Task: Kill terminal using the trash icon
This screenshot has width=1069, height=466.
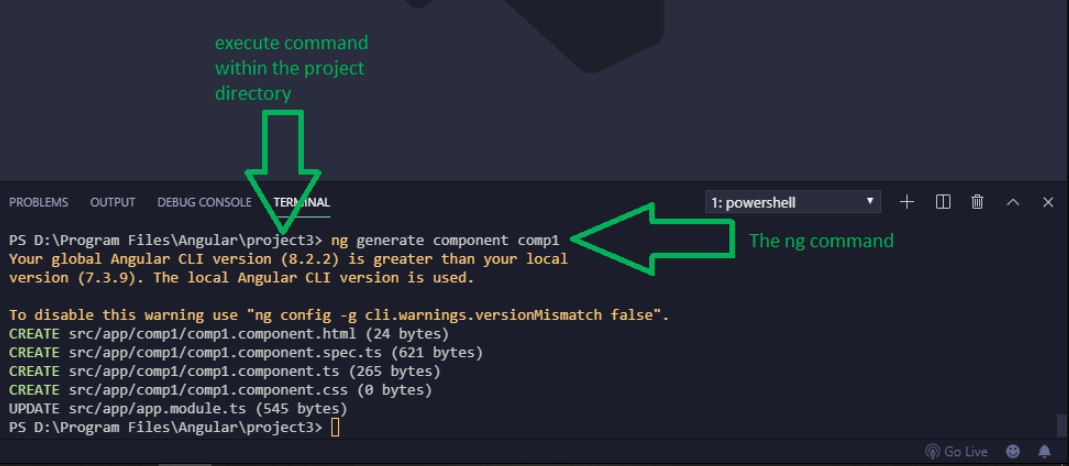Action: coord(978,202)
